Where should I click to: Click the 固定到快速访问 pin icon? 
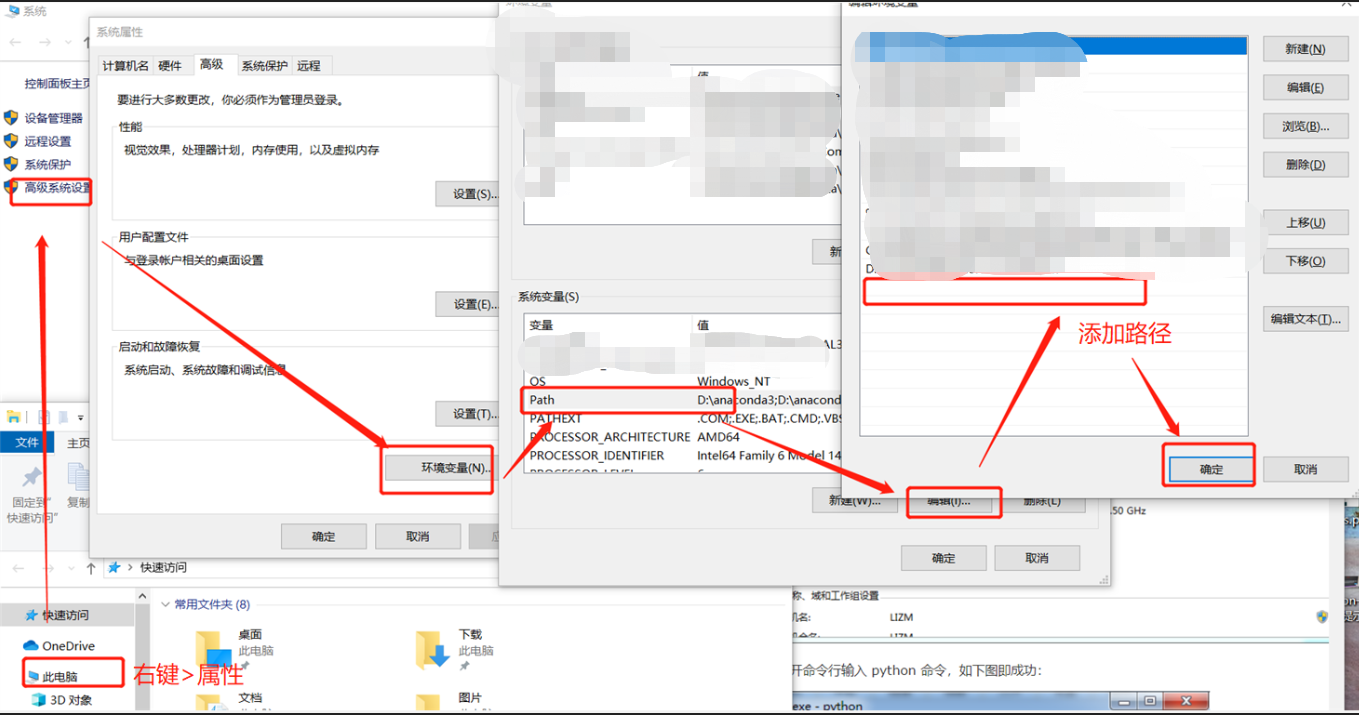click(32, 478)
